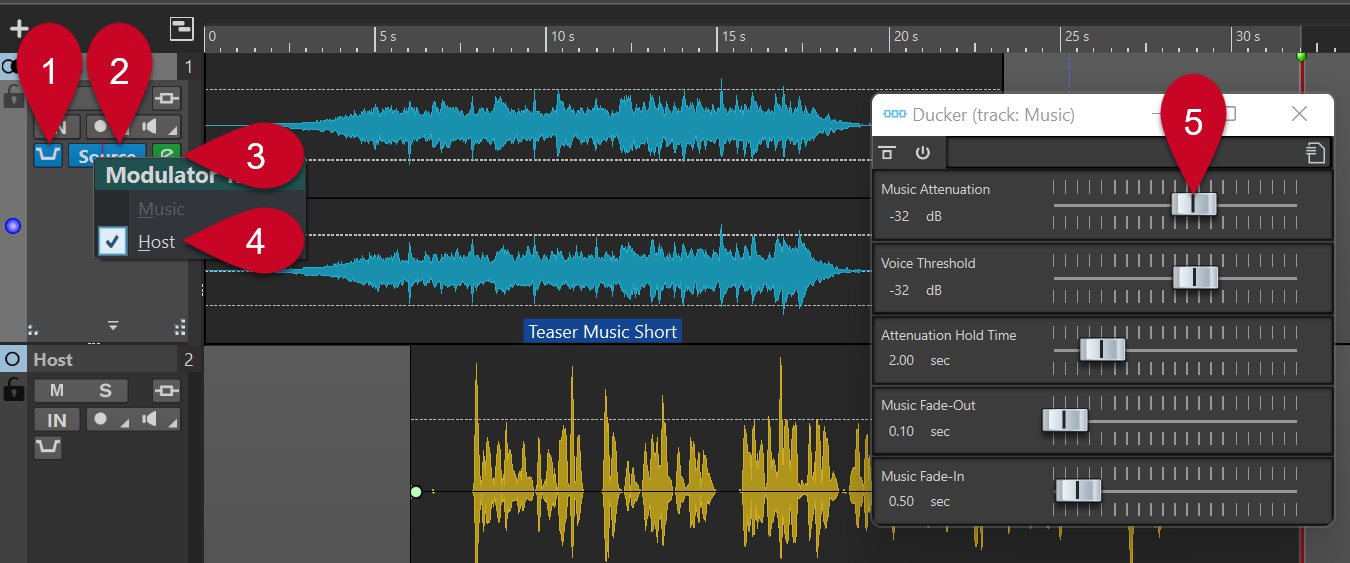
Task: Click the Voice Threshold -32 value
Action: click(900, 290)
